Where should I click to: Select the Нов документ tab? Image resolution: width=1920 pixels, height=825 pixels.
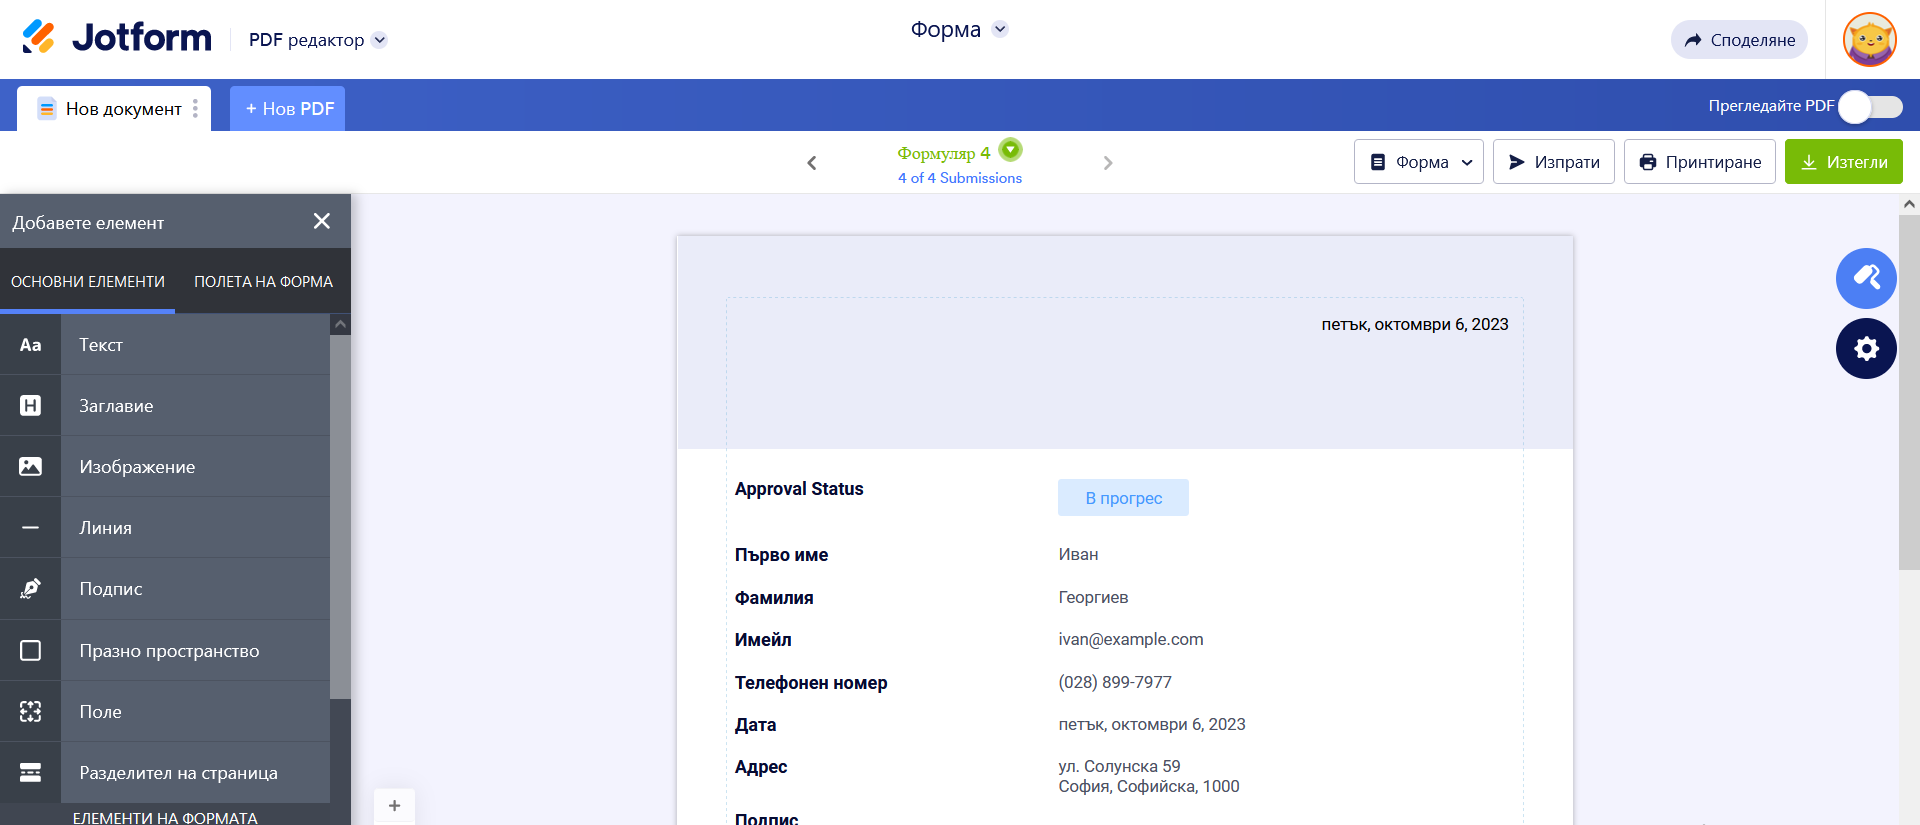[x=113, y=108]
